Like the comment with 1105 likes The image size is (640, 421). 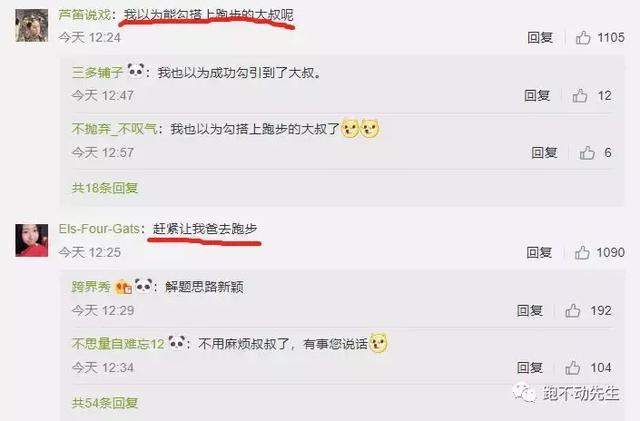(x=583, y=38)
